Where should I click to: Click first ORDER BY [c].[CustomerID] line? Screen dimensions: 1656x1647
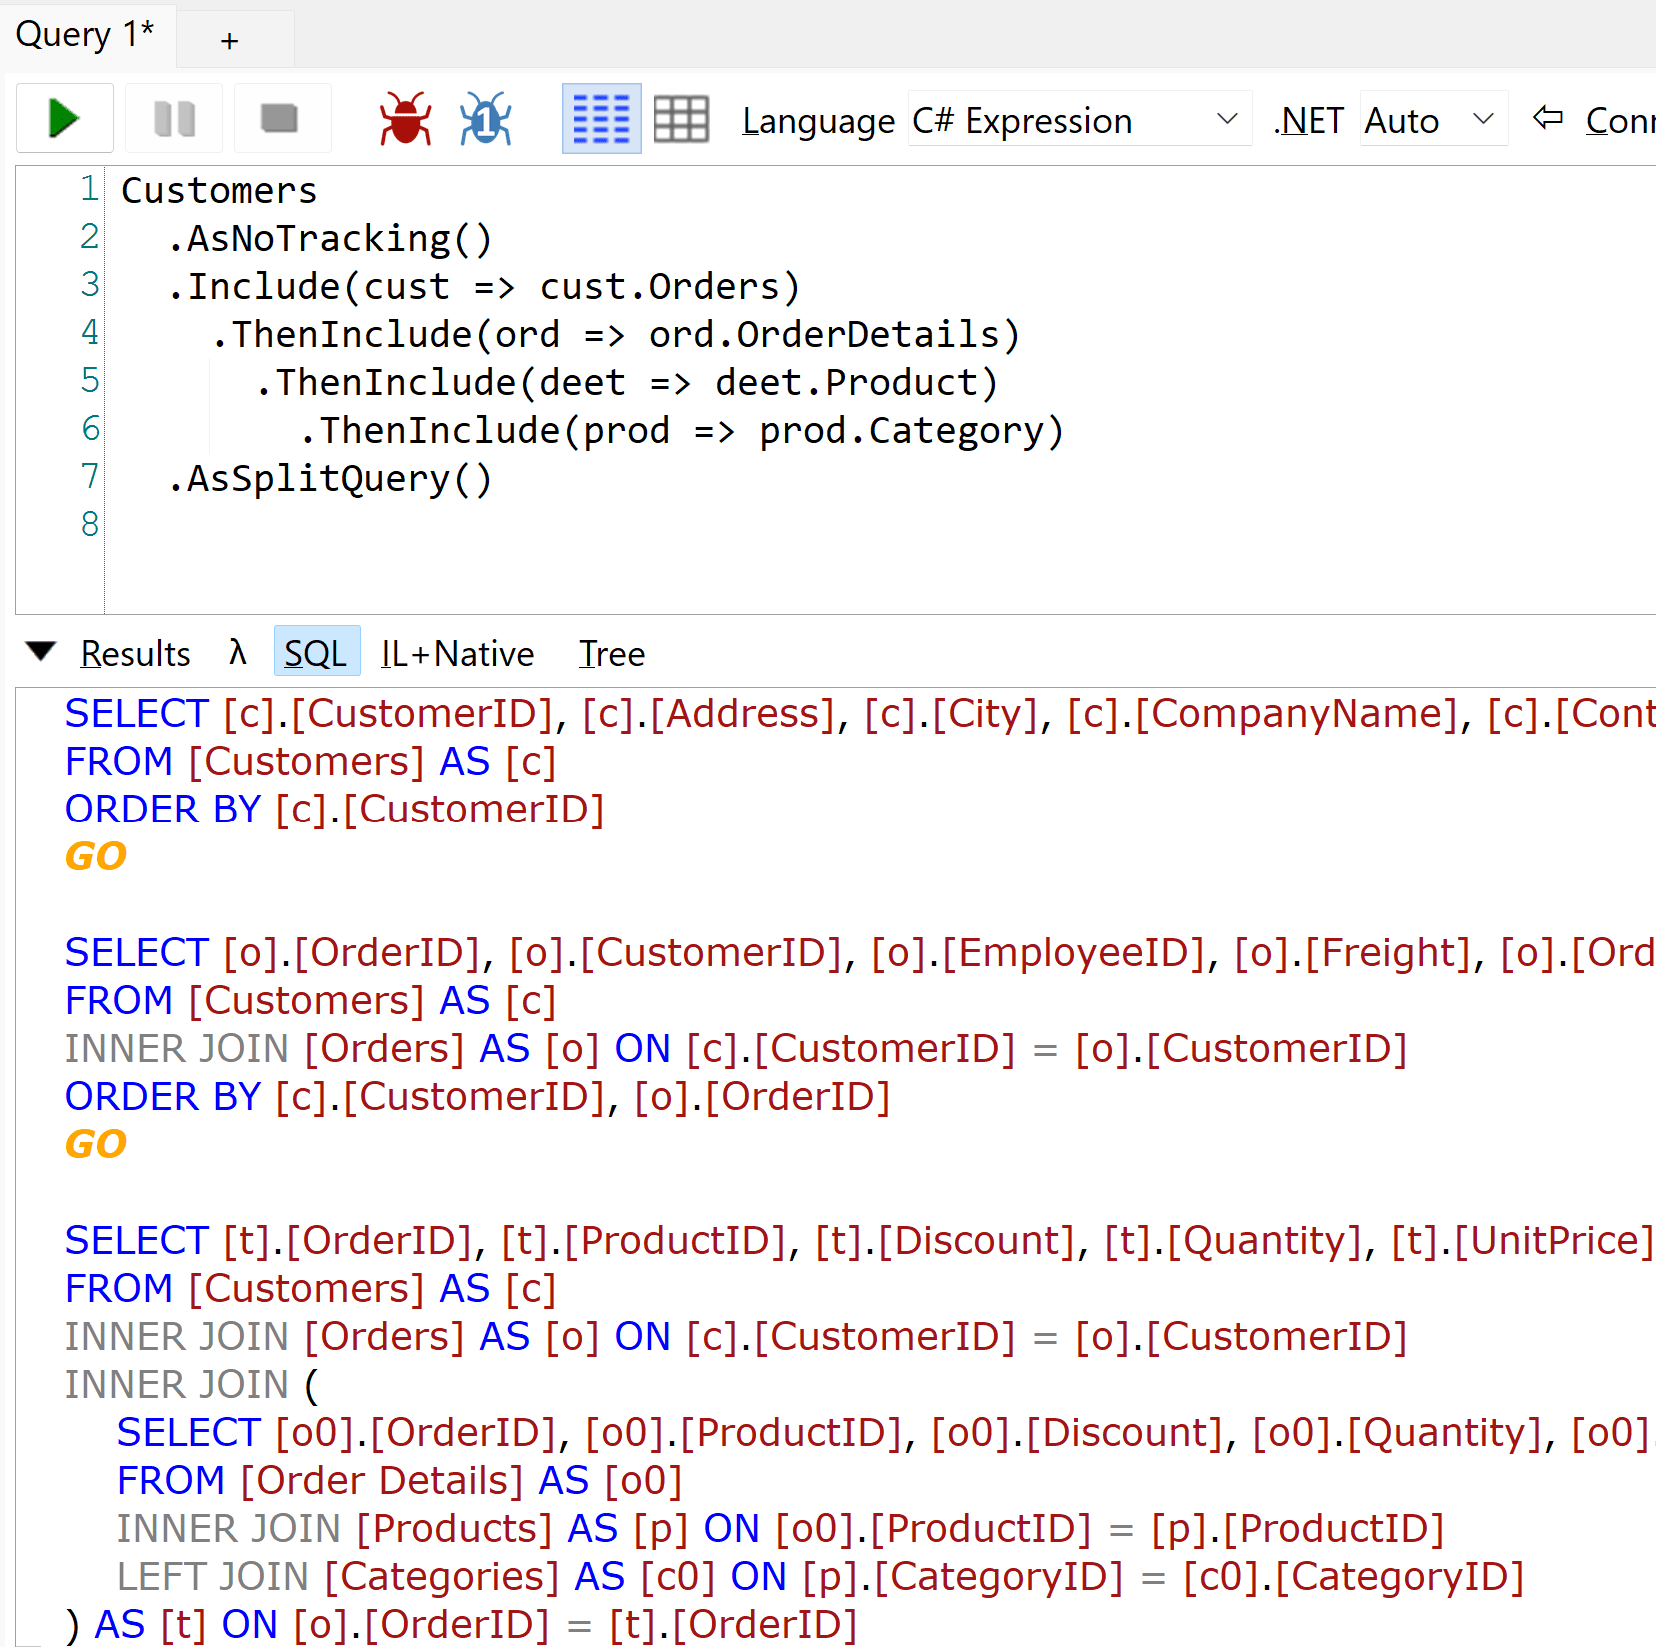coord(335,809)
